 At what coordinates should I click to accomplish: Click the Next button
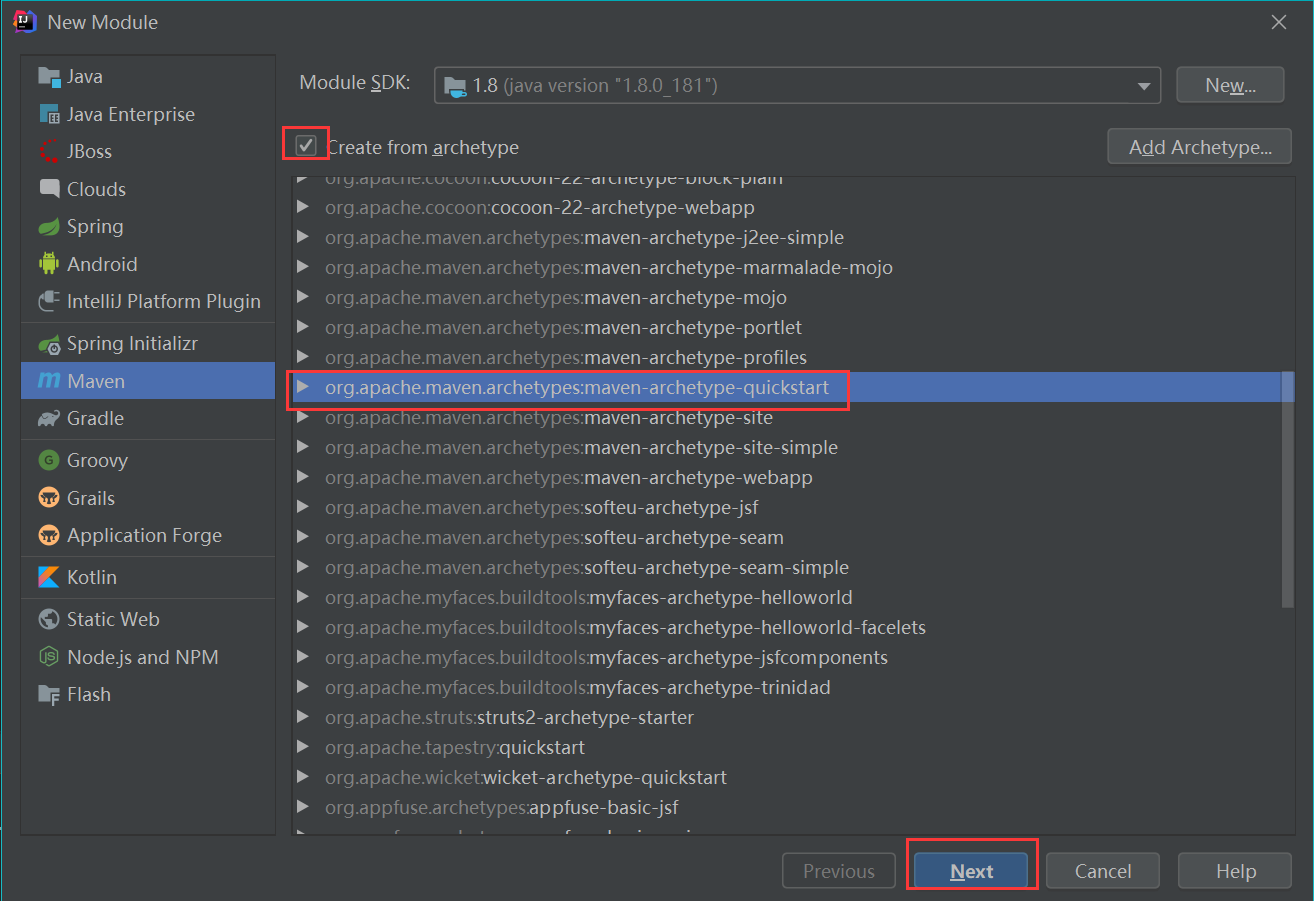click(971, 871)
